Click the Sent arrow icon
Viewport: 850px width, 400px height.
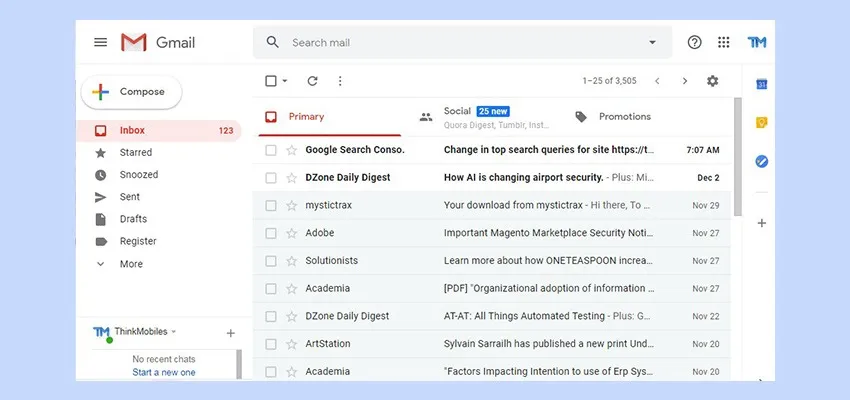pos(100,197)
